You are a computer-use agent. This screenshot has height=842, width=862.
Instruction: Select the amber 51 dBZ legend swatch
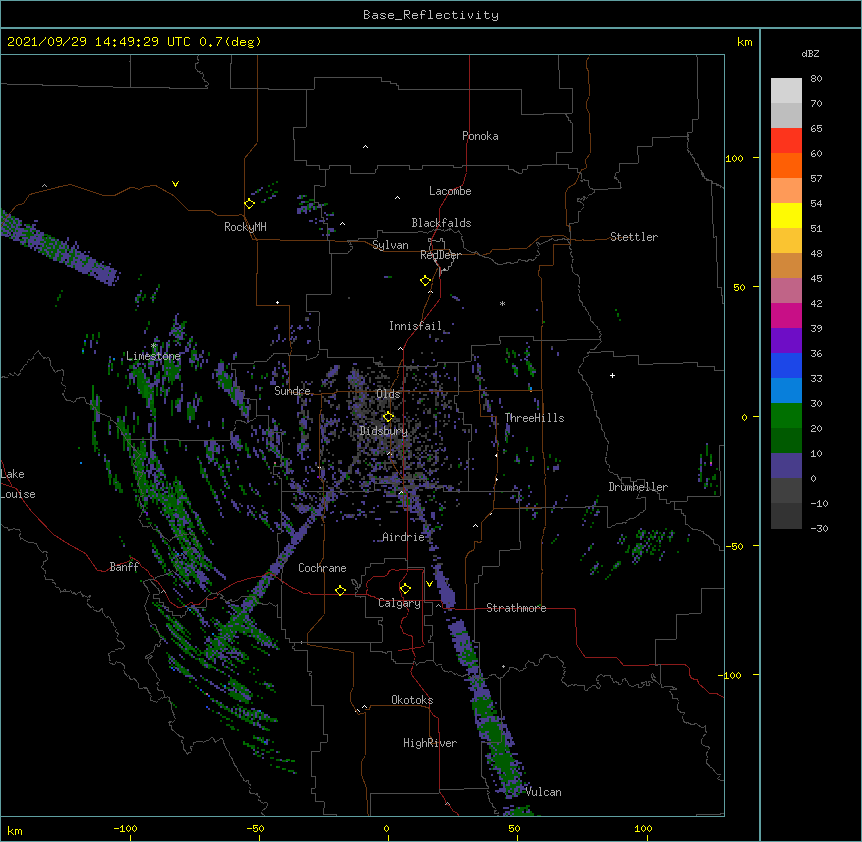click(786, 241)
